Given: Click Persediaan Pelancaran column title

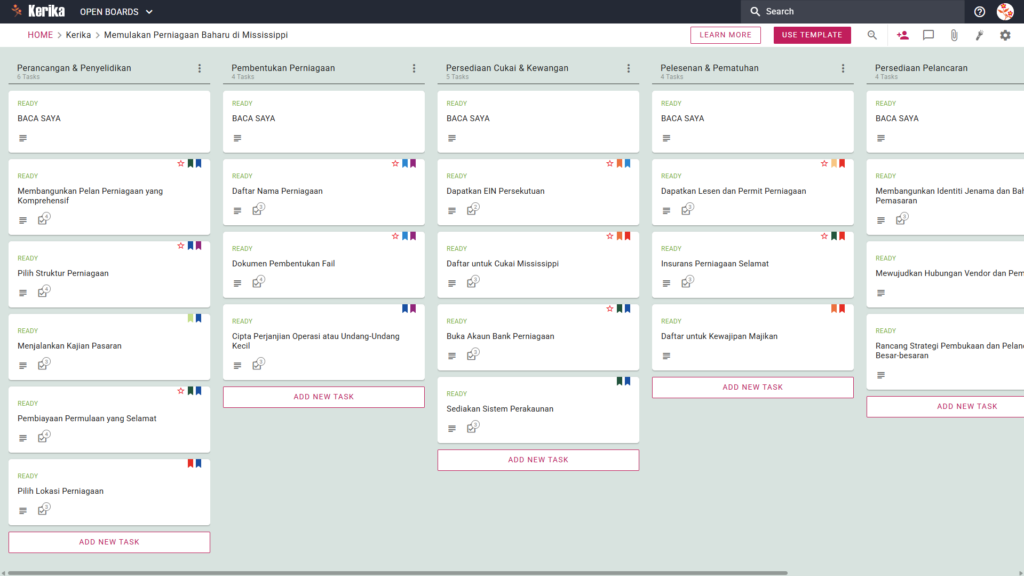Looking at the screenshot, I should point(921,68).
